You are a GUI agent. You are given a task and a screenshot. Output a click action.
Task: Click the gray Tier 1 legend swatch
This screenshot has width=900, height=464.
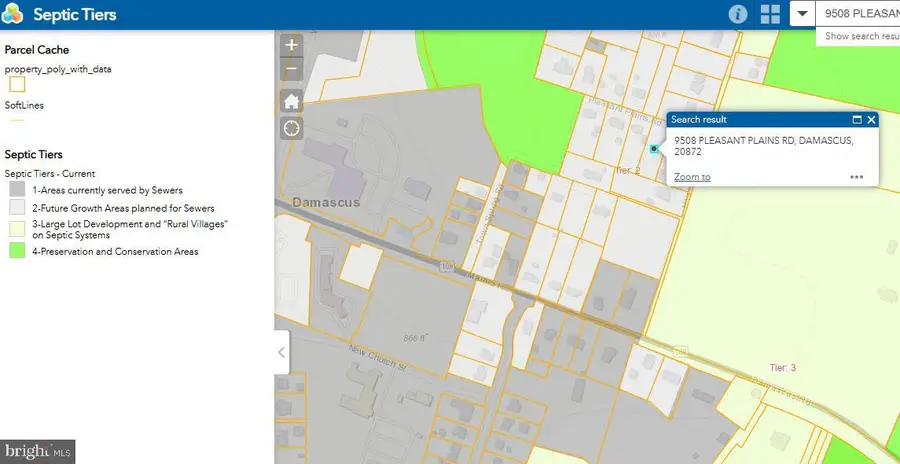click(x=17, y=189)
